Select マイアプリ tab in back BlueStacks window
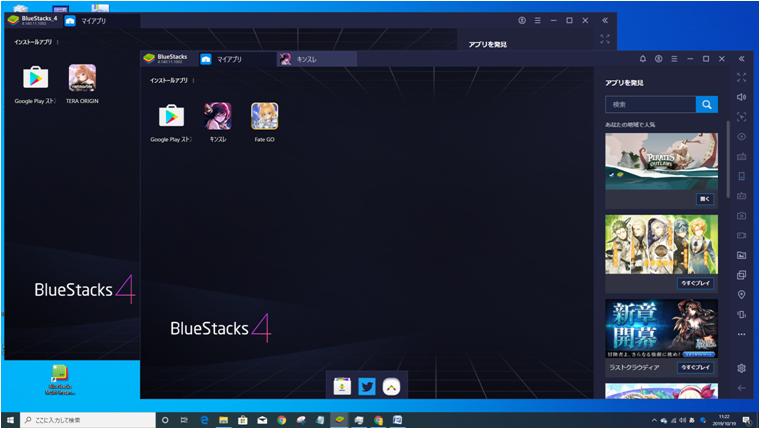The width and height of the screenshot is (761, 430). [x=101, y=21]
